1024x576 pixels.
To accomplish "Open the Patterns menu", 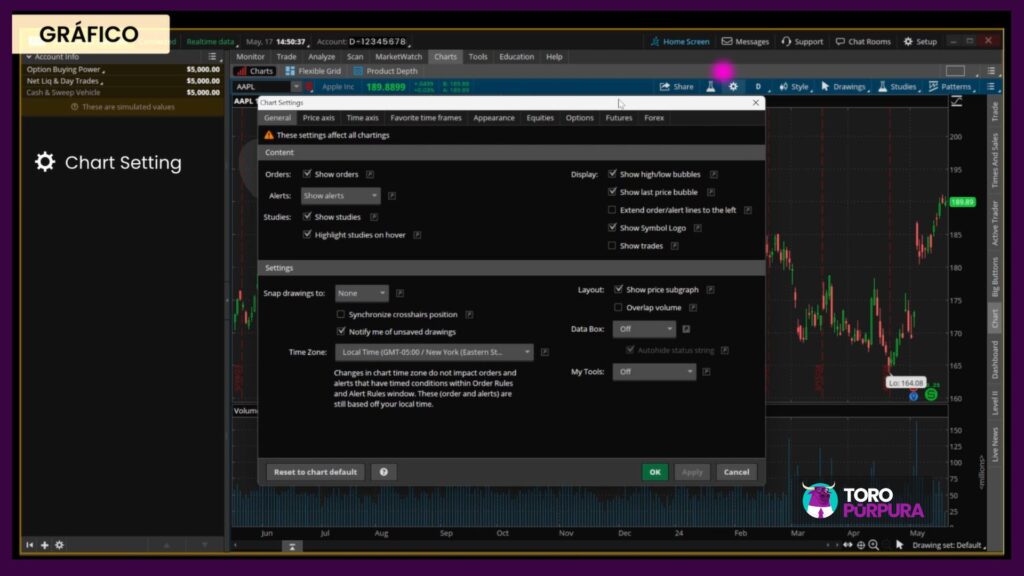I will (x=950, y=86).
